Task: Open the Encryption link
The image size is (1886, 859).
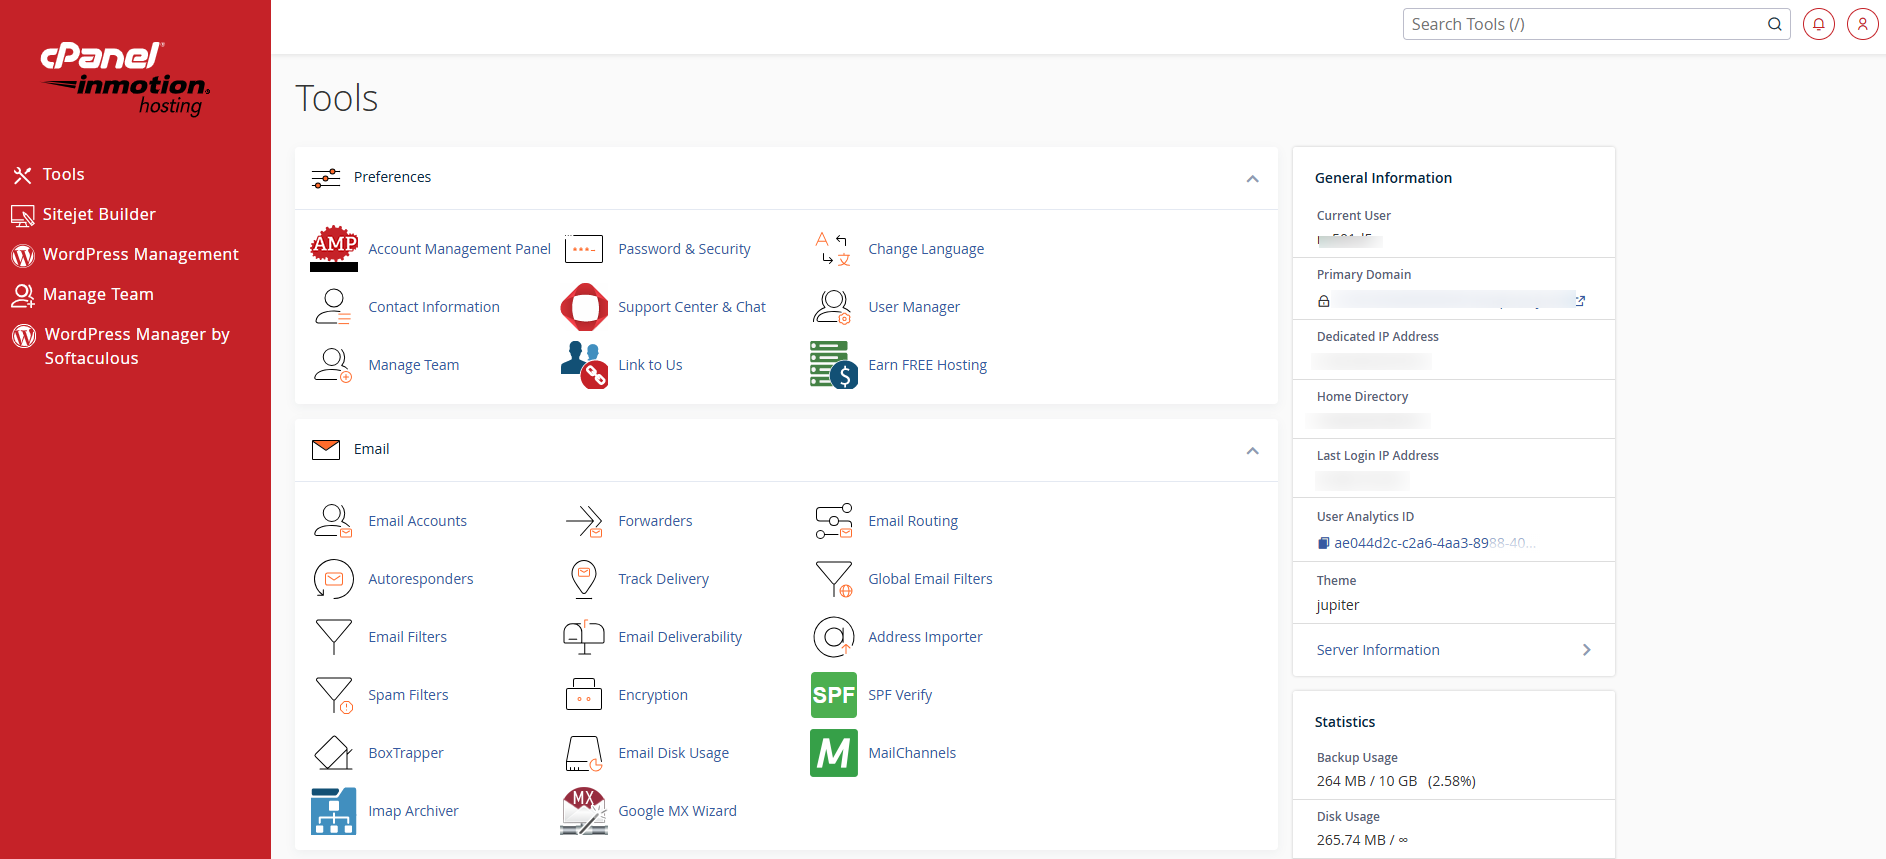Action: coord(653,695)
